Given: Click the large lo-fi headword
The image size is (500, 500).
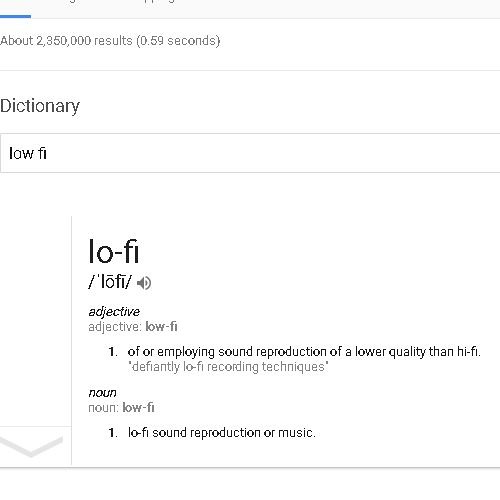Looking at the screenshot, I should 113,251.
